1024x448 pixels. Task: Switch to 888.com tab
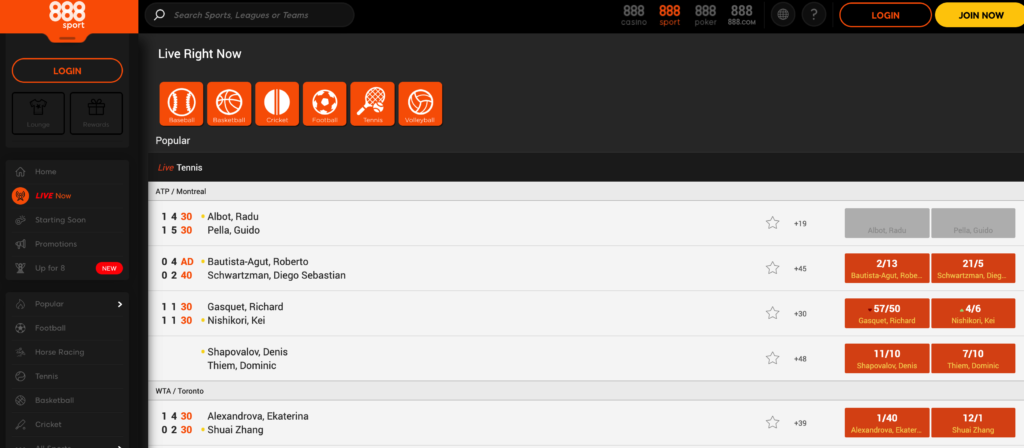(x=741, y=15)
